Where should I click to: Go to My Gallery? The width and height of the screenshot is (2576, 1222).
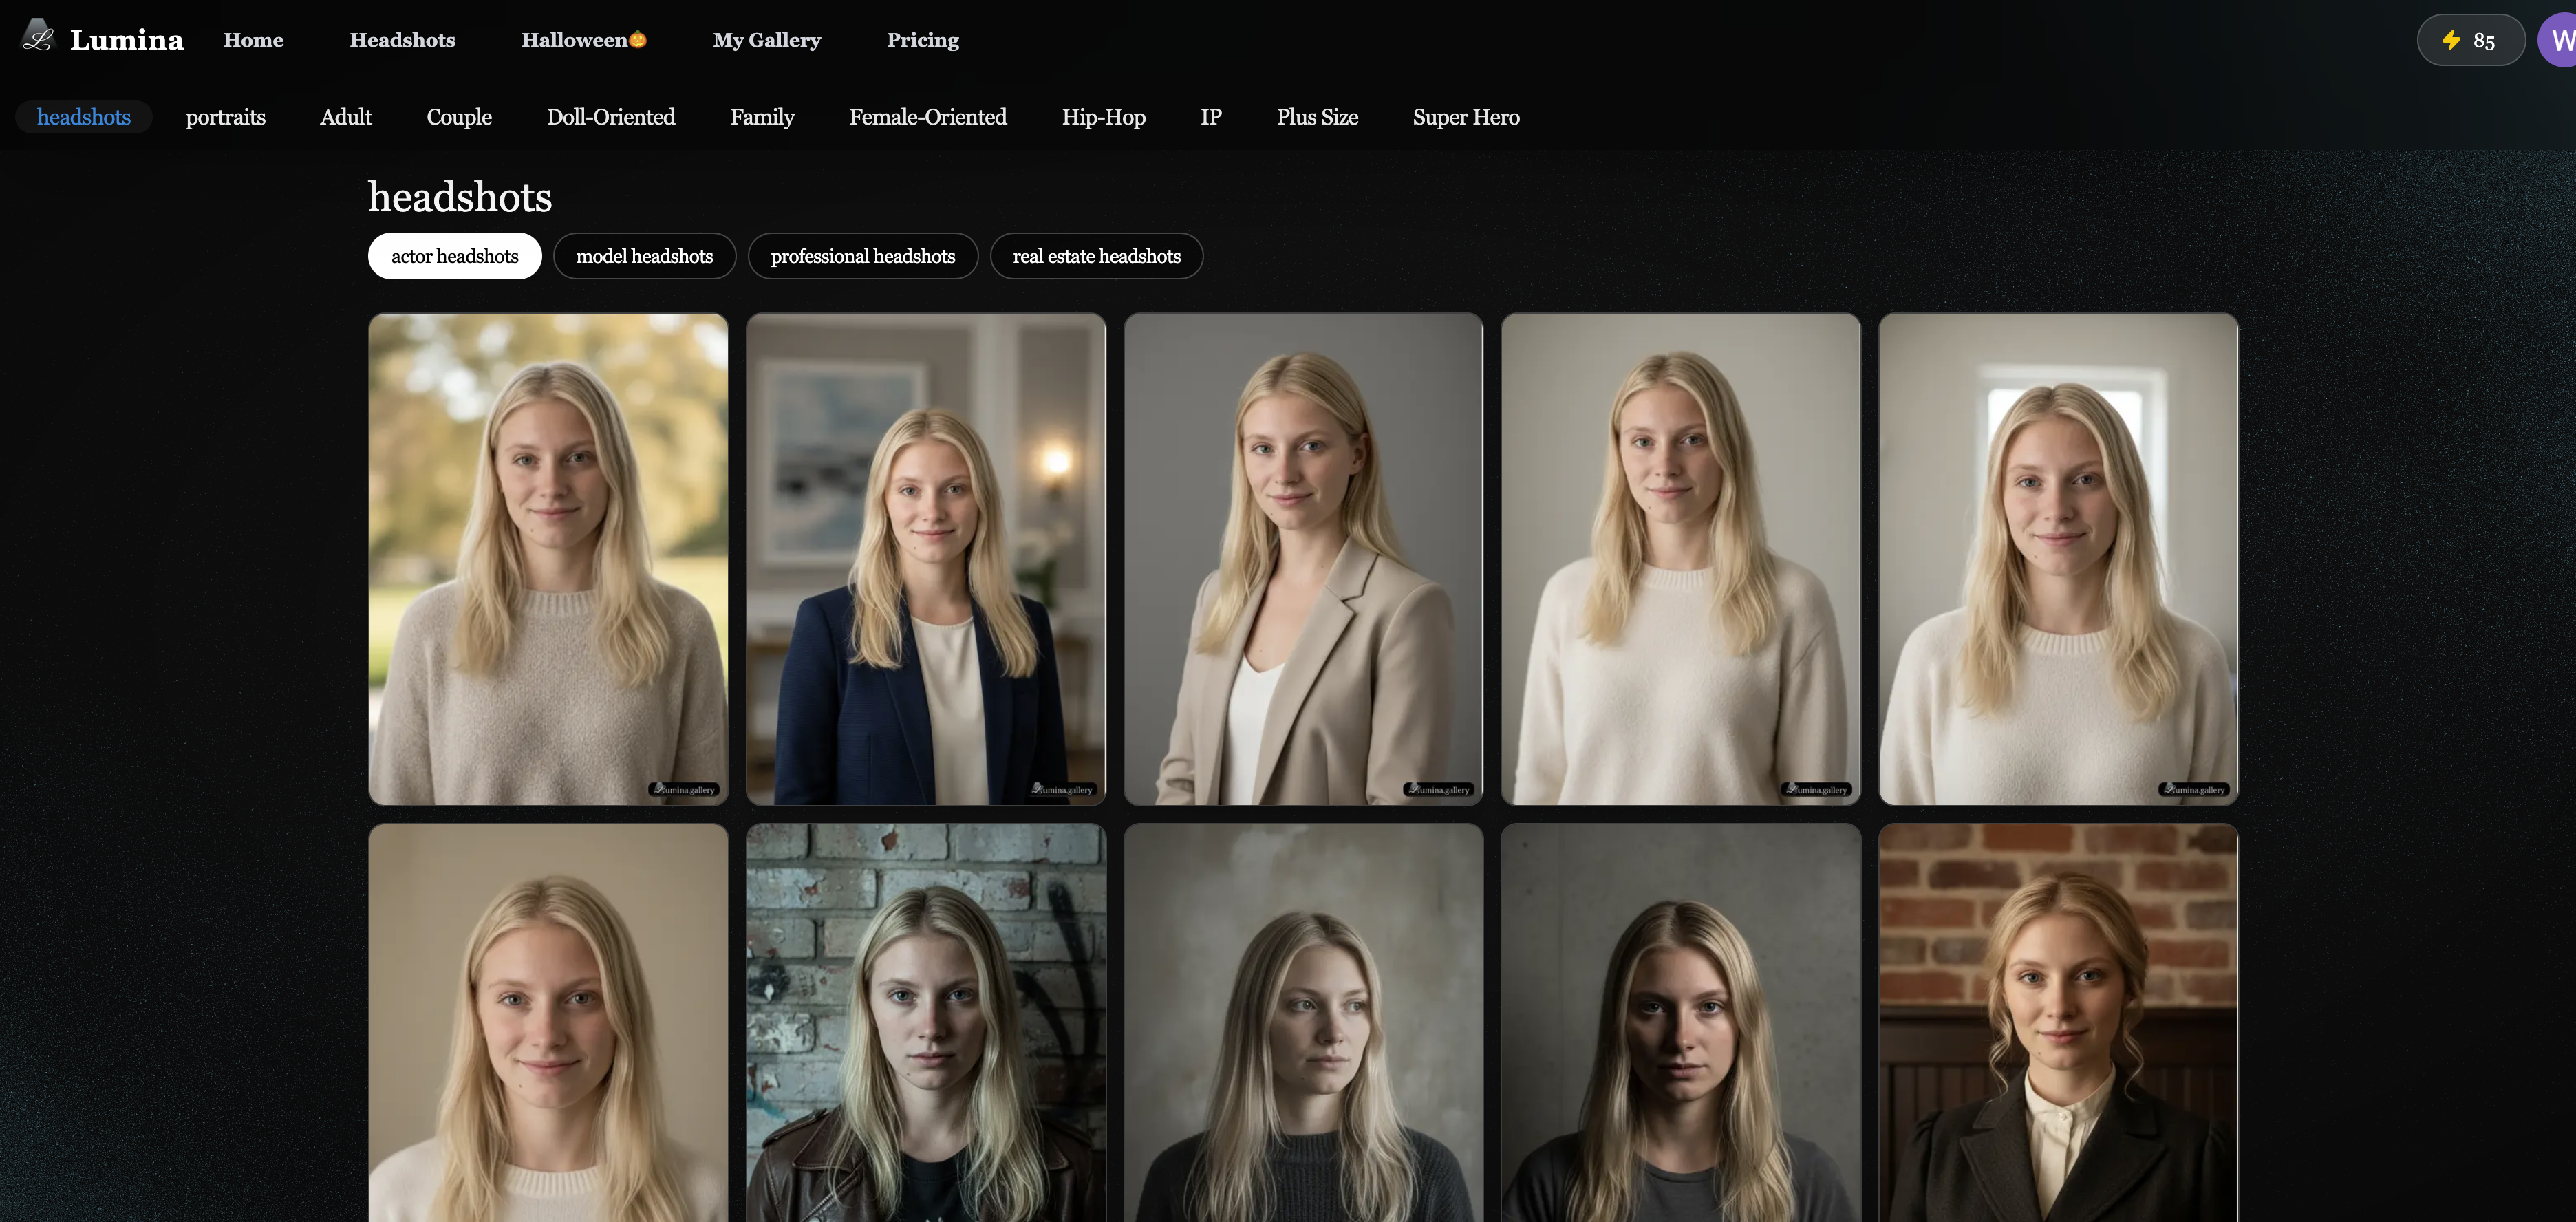pyautogui.click(x=766, y=39)
